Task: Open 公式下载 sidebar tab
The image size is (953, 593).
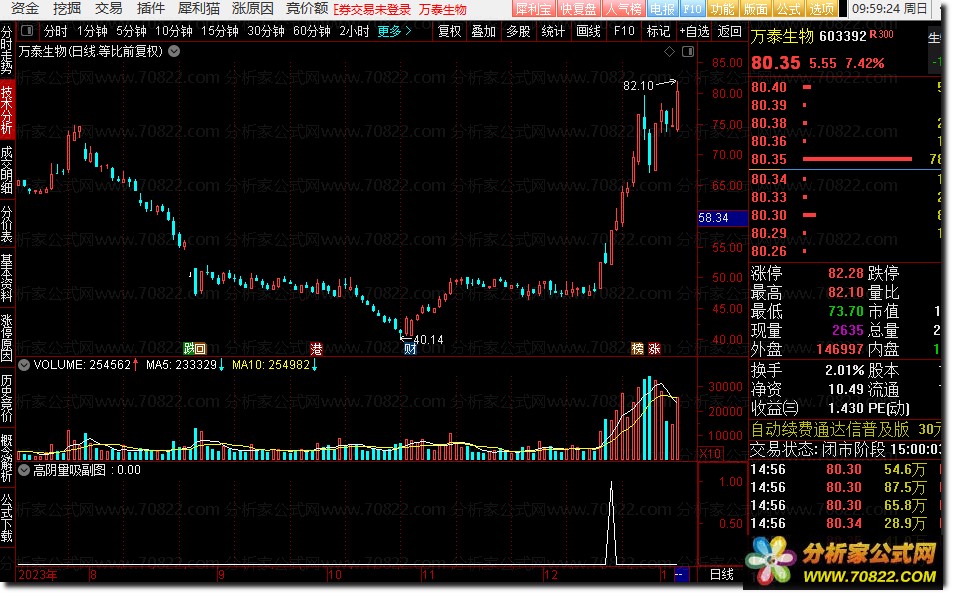Action: pyautogui.click(x=7, y=517)
